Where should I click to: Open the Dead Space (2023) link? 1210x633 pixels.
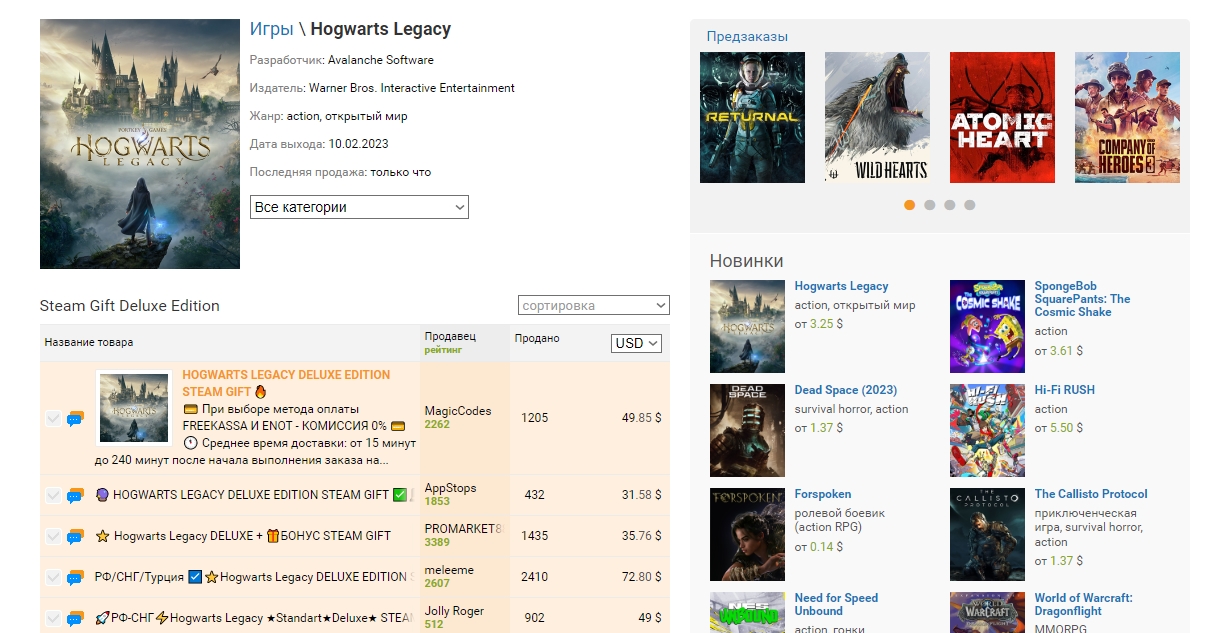846,390
